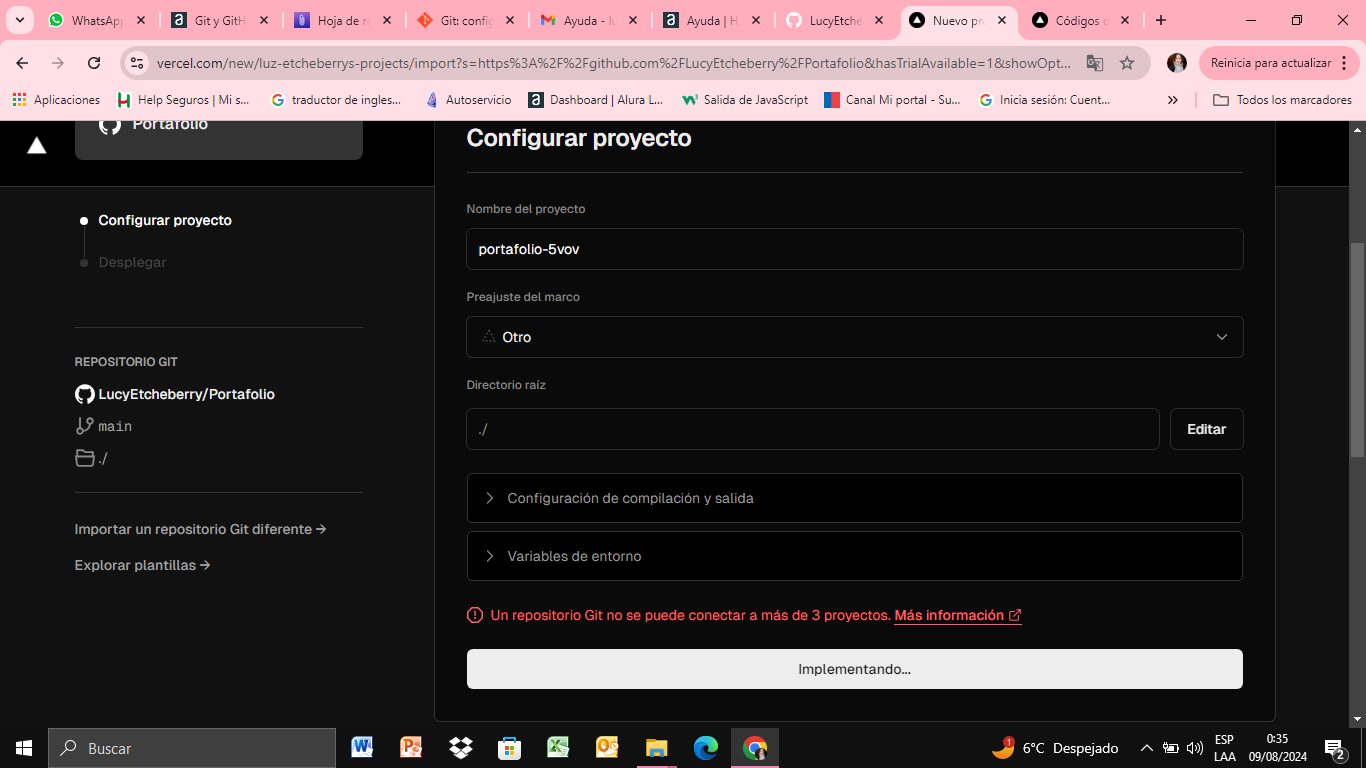The image size is (1366, 768).
Task: Open volume control in system tray
Action: click(1194, 748)
